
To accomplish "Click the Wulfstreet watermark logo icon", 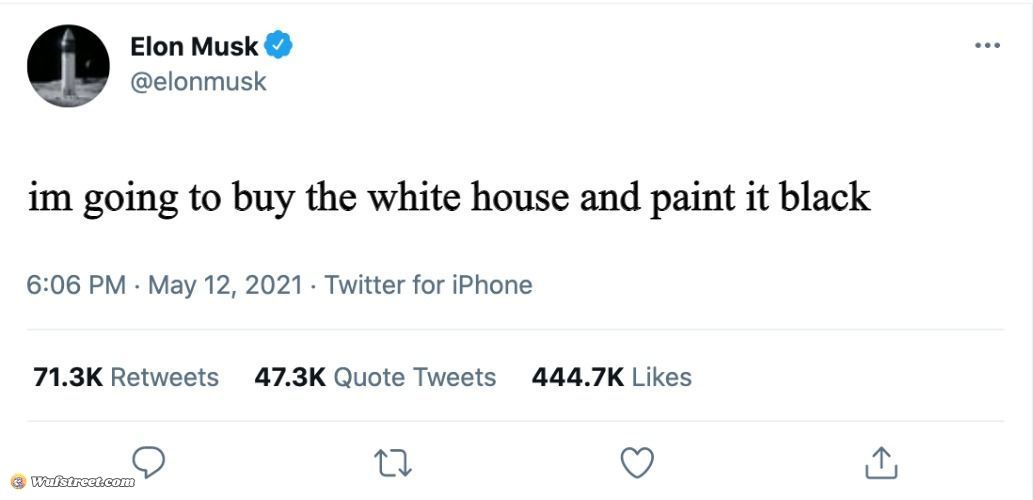I will click(18, 482).
